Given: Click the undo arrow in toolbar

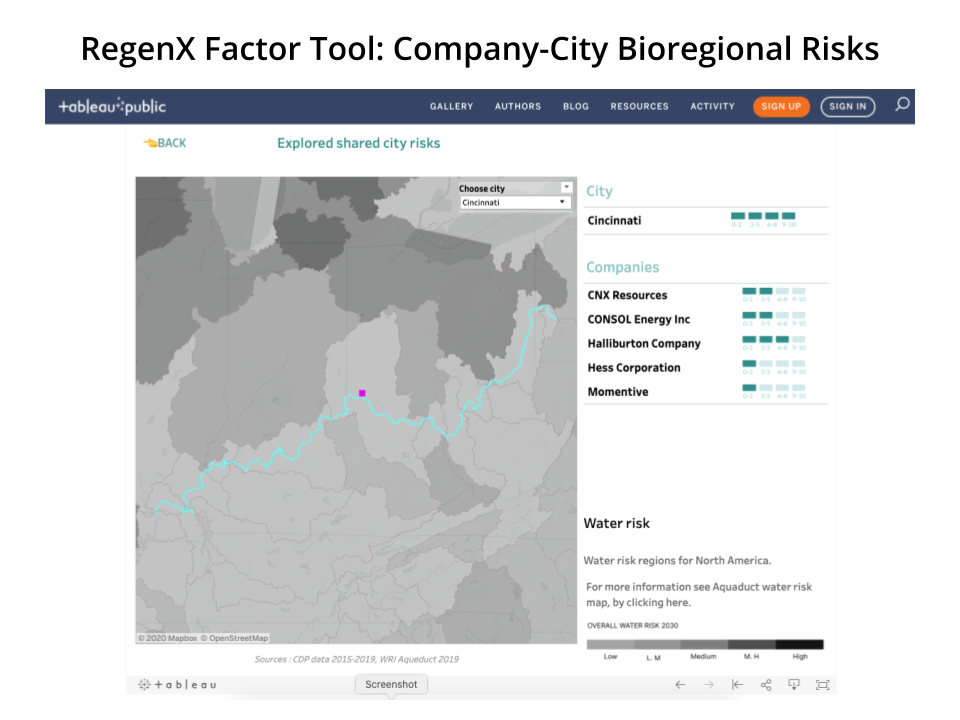Looking at the screenshot, I should (680, 684).
